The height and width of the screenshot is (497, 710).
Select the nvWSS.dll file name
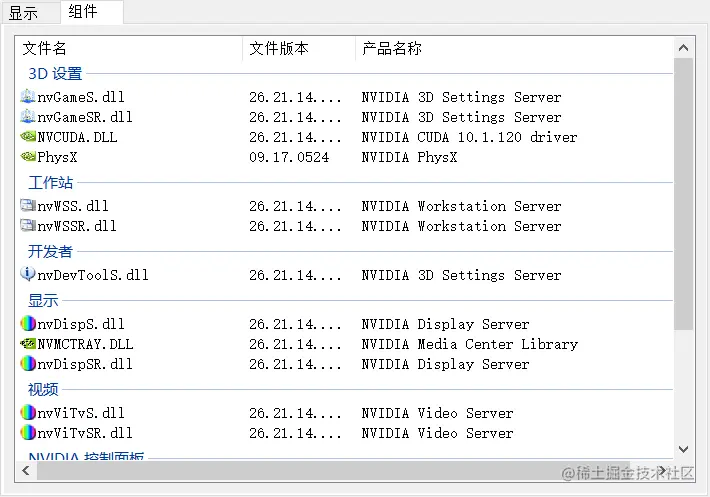[73, 206]
